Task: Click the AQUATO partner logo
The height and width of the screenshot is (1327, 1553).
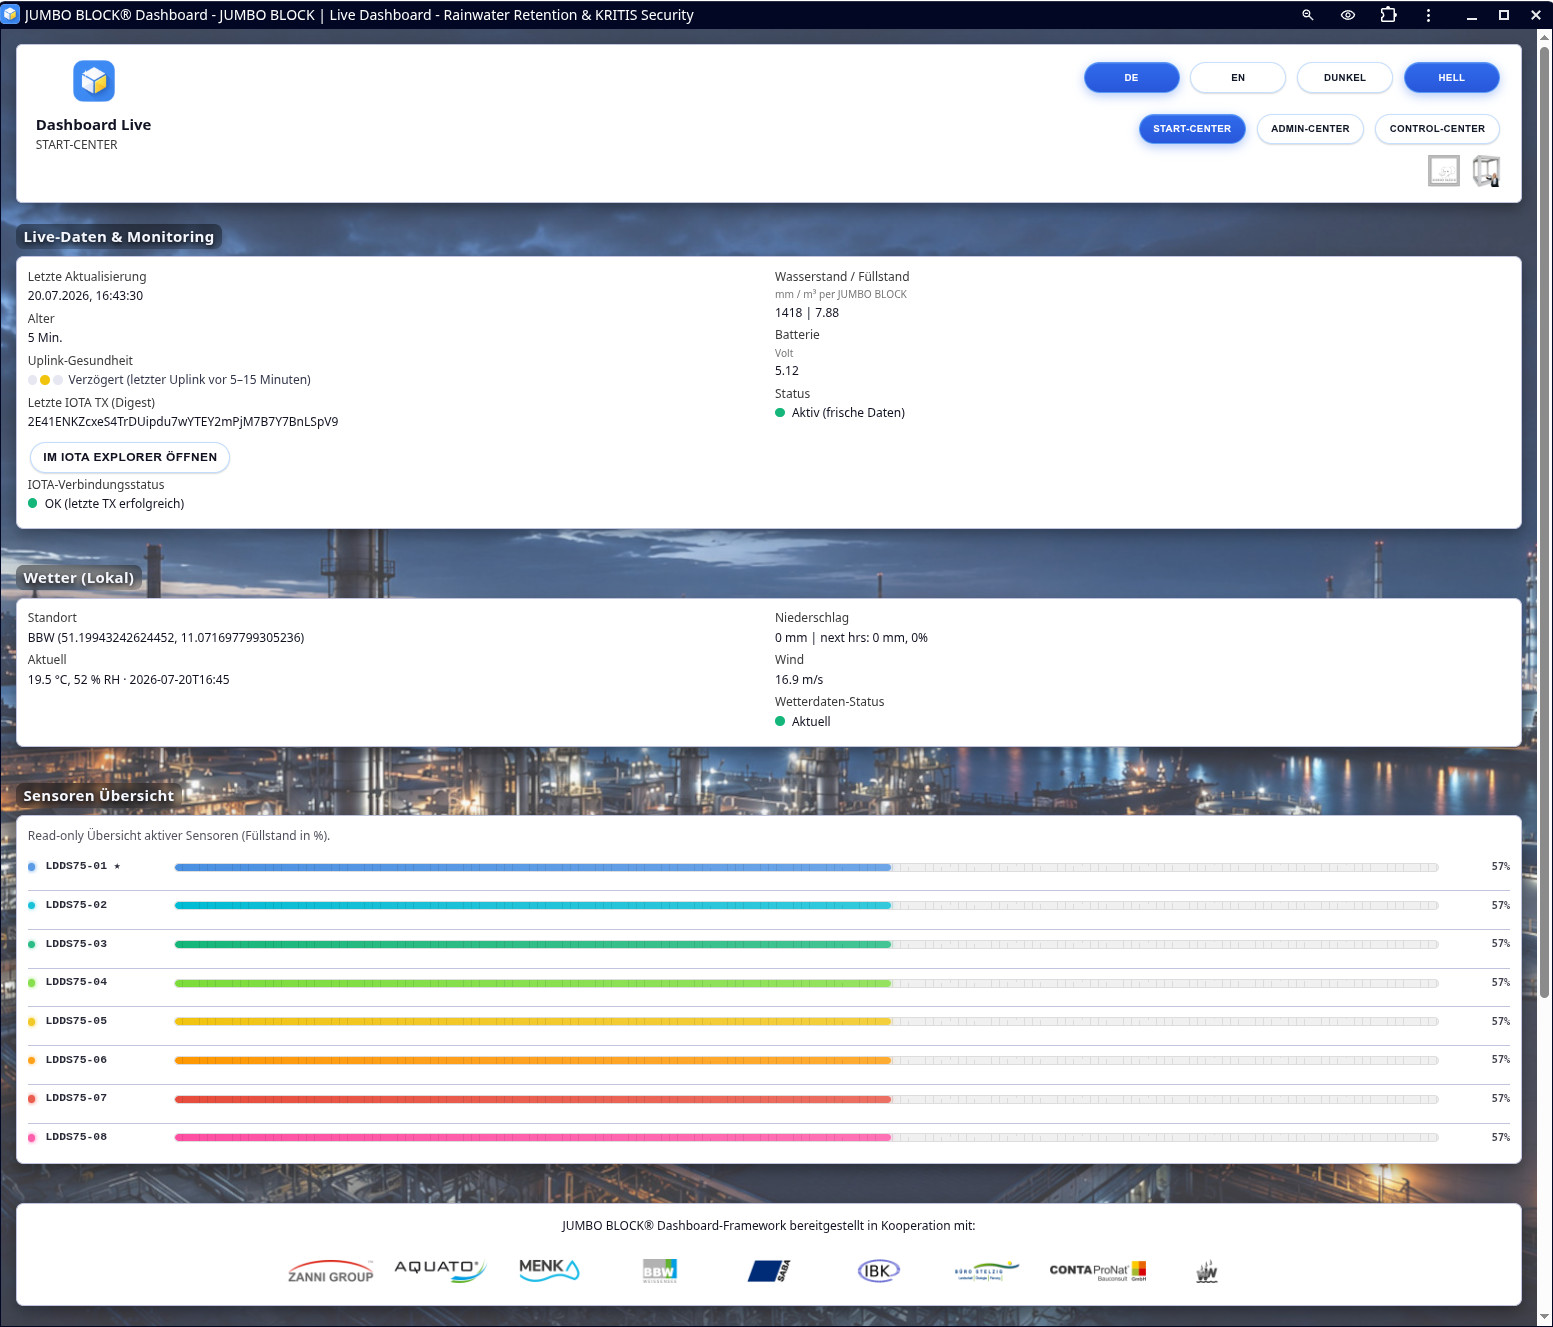Action: coord(440,1270)
